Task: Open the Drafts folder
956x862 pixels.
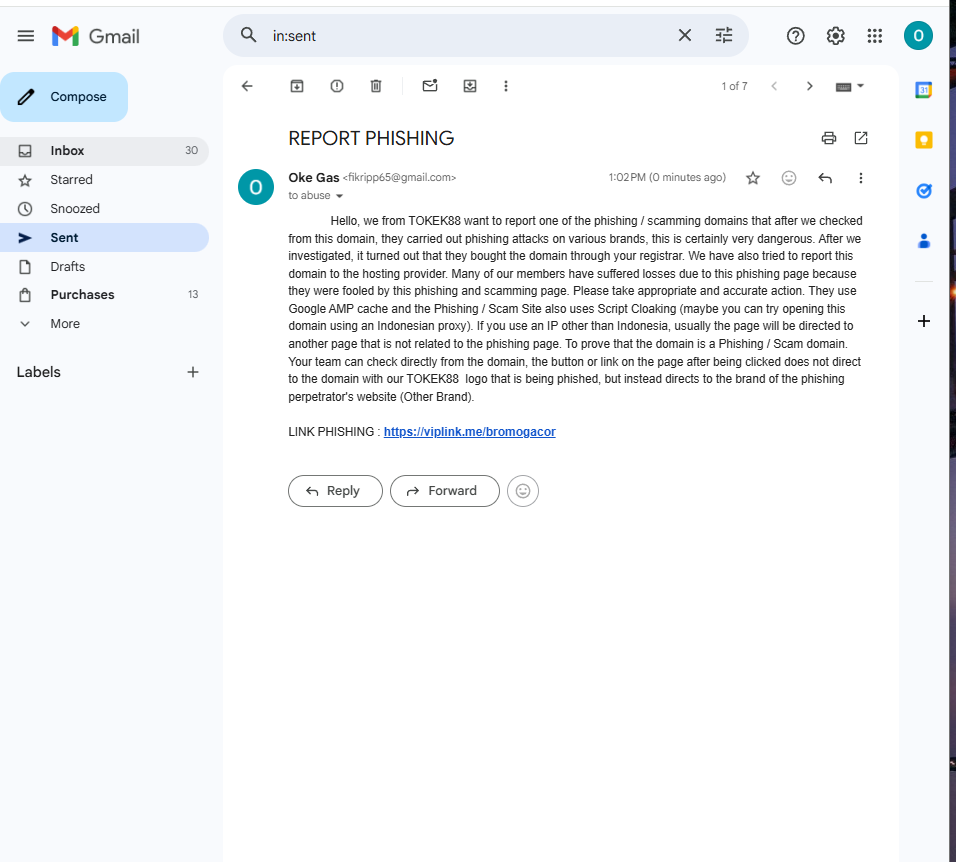Action: [104, 266]
